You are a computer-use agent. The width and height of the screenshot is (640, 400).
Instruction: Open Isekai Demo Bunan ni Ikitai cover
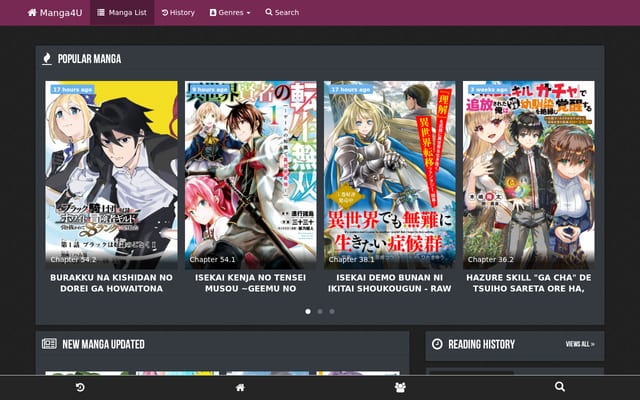point(390,175)
